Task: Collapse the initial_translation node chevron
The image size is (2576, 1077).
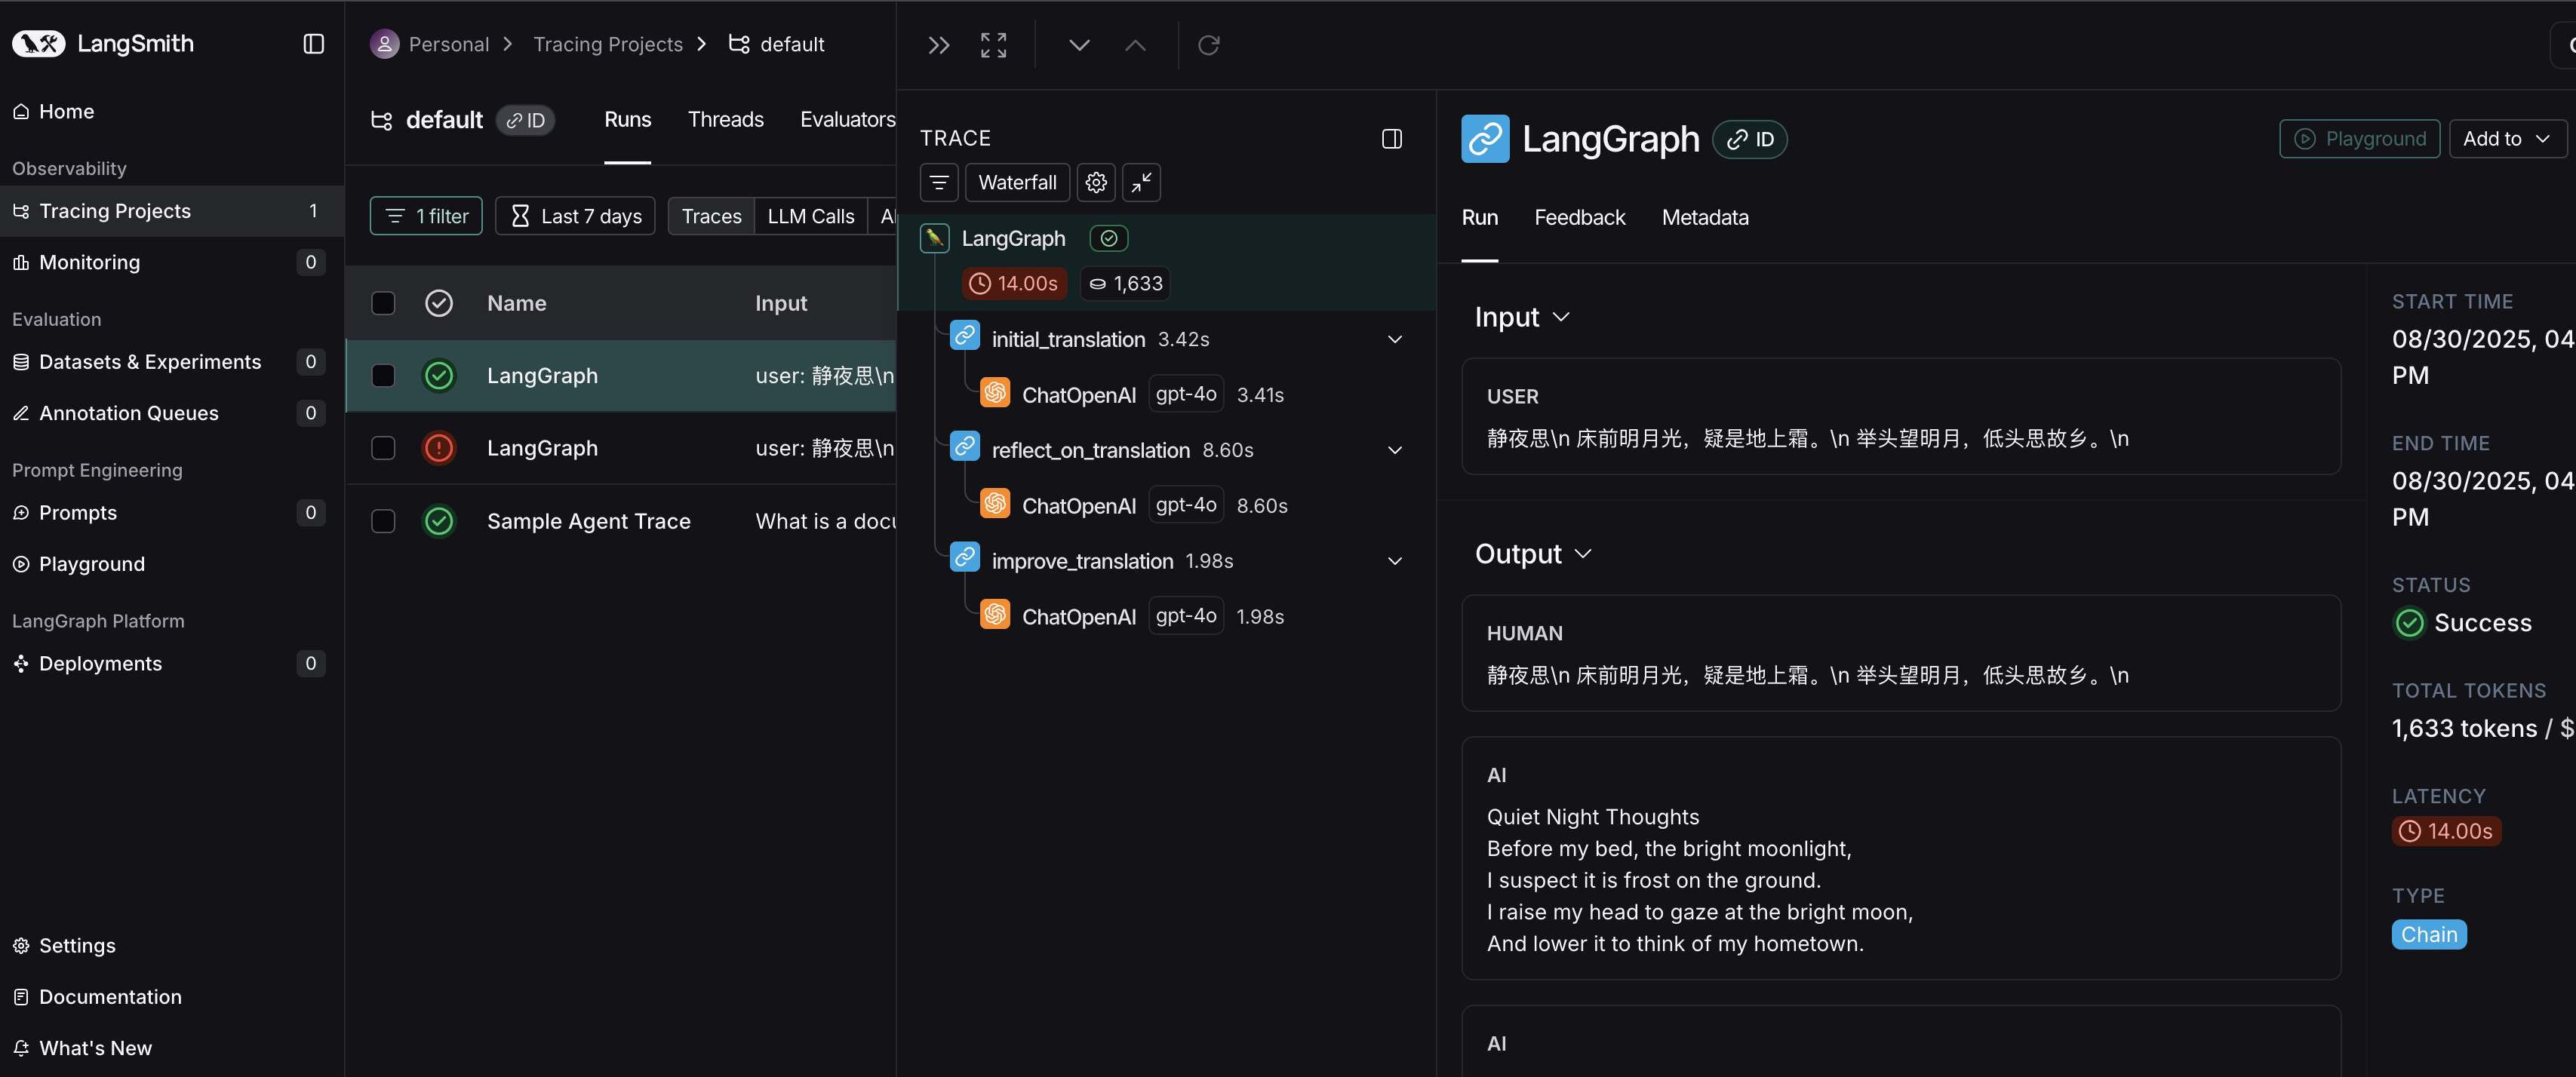Action: [x=1394, y=340]
